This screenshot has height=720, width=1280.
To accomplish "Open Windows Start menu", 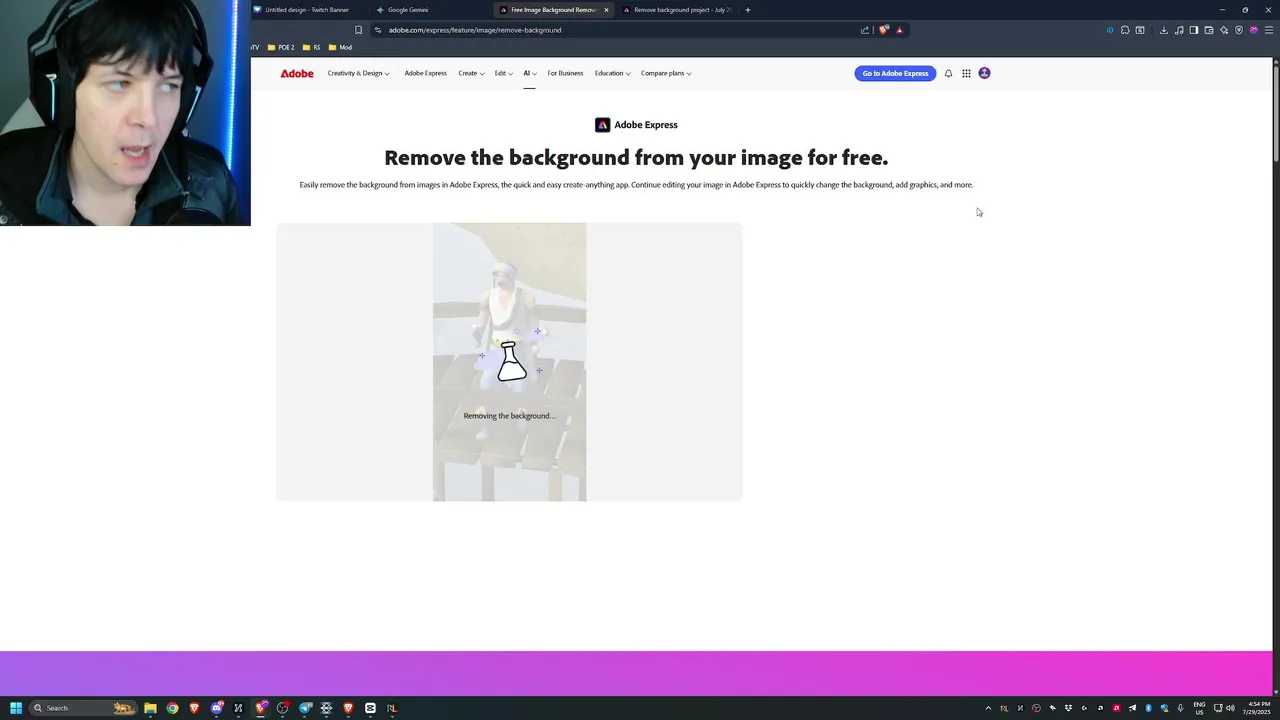I will 16,708.
